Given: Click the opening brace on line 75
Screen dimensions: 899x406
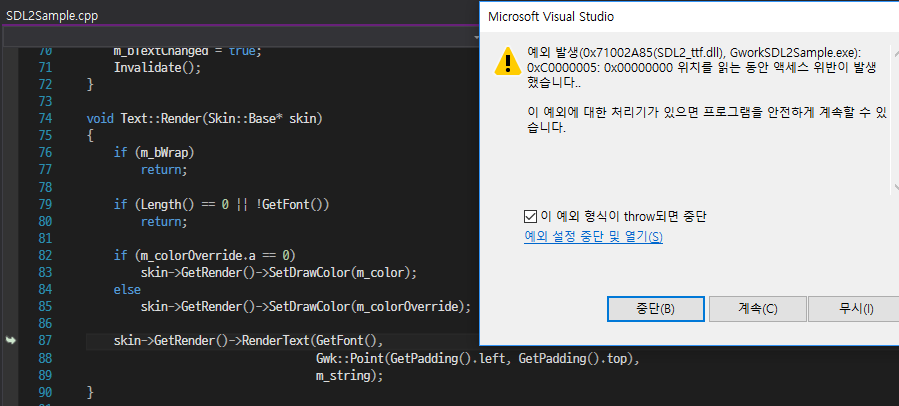Looking at the screenshot, I should coord(90,136).
